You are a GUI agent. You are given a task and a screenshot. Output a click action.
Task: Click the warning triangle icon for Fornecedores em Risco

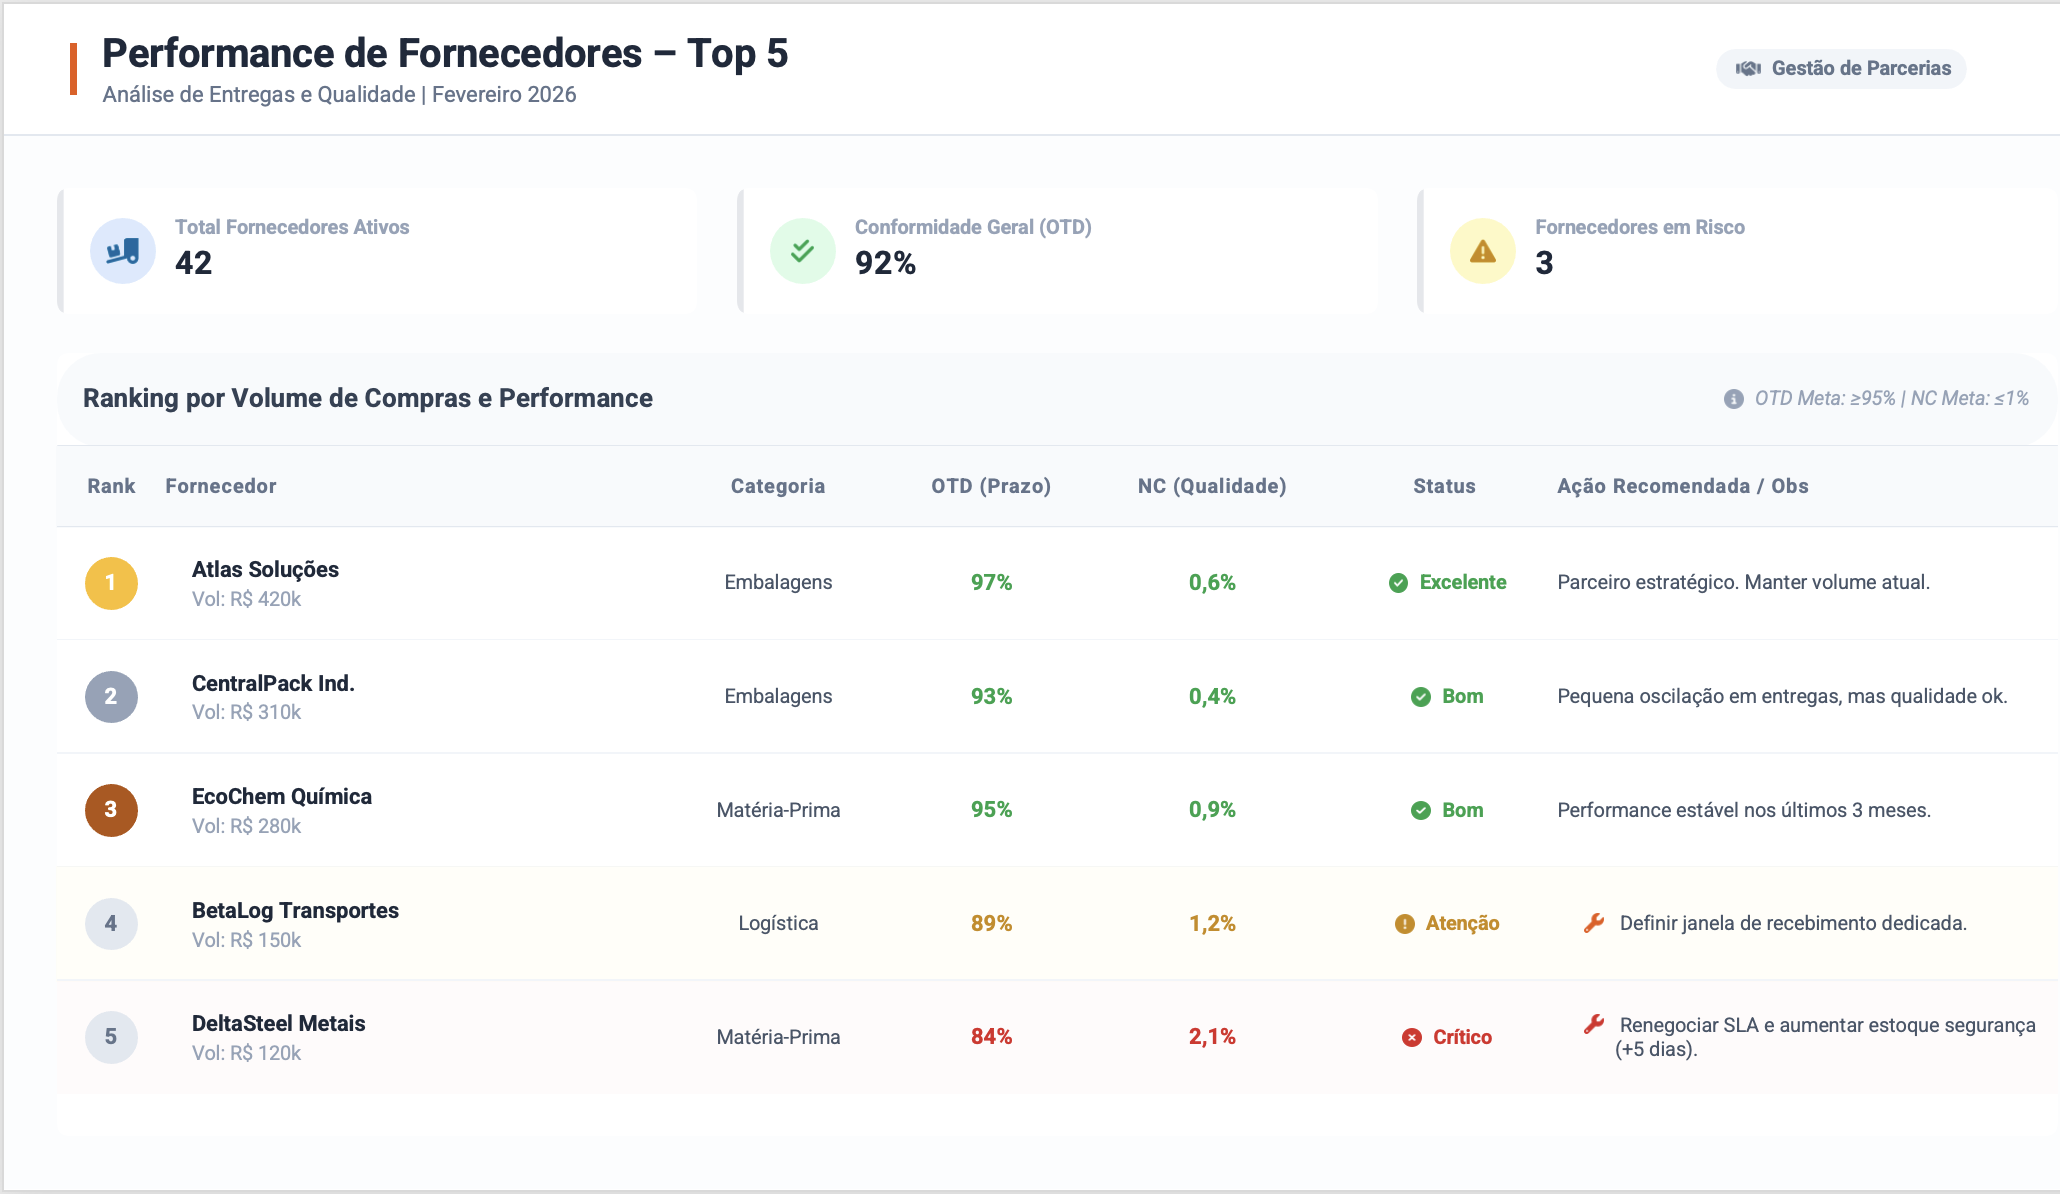point(1483,251)
